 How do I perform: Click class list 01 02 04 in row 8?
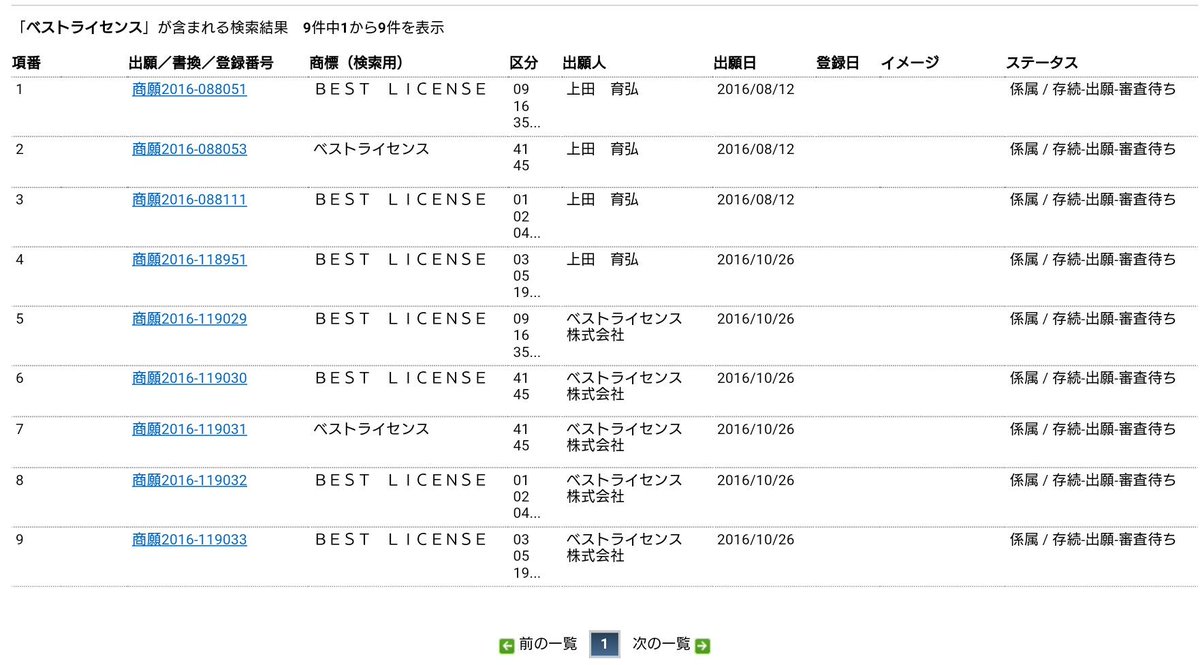click(x=526, y=497)
